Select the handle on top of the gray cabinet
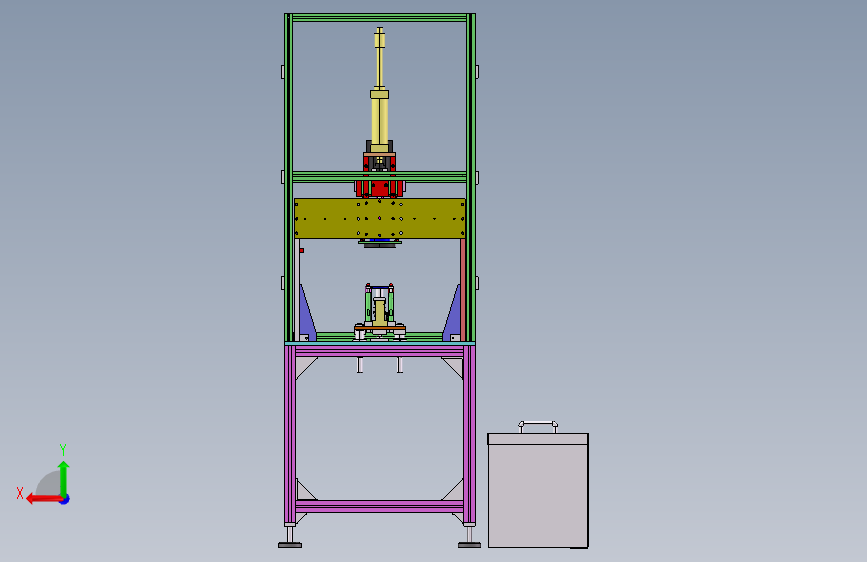The height and width of the screenshot is (562, 867). pos(537,426)
